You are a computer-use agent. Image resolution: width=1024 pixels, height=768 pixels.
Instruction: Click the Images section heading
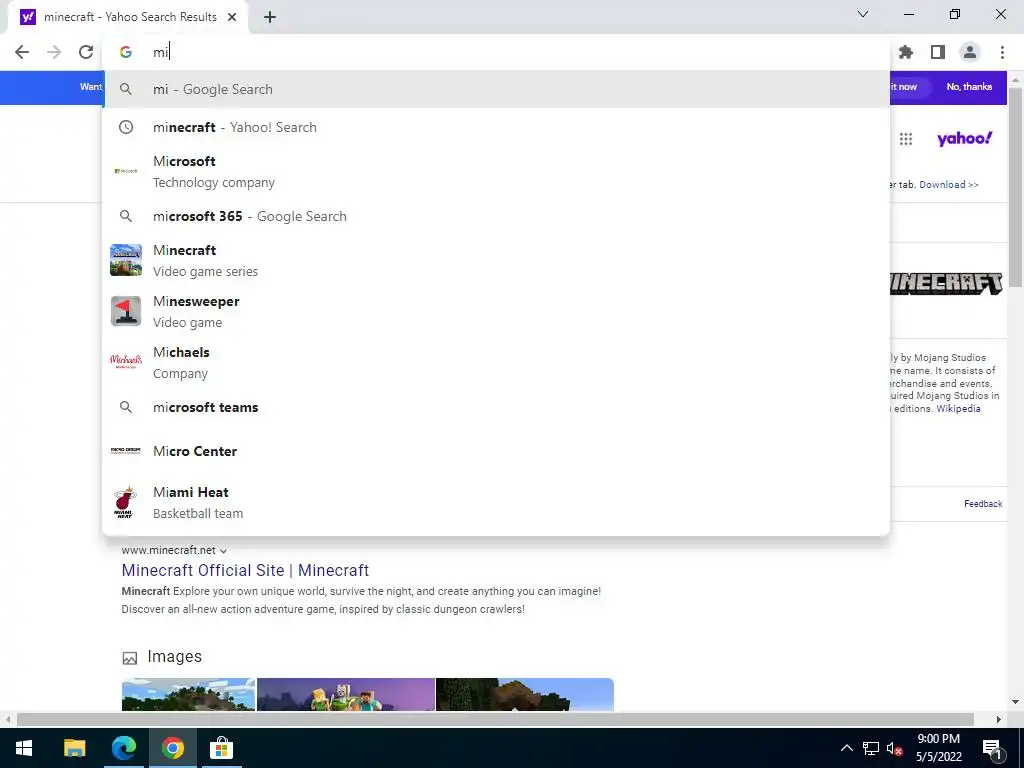pos(174,656)
